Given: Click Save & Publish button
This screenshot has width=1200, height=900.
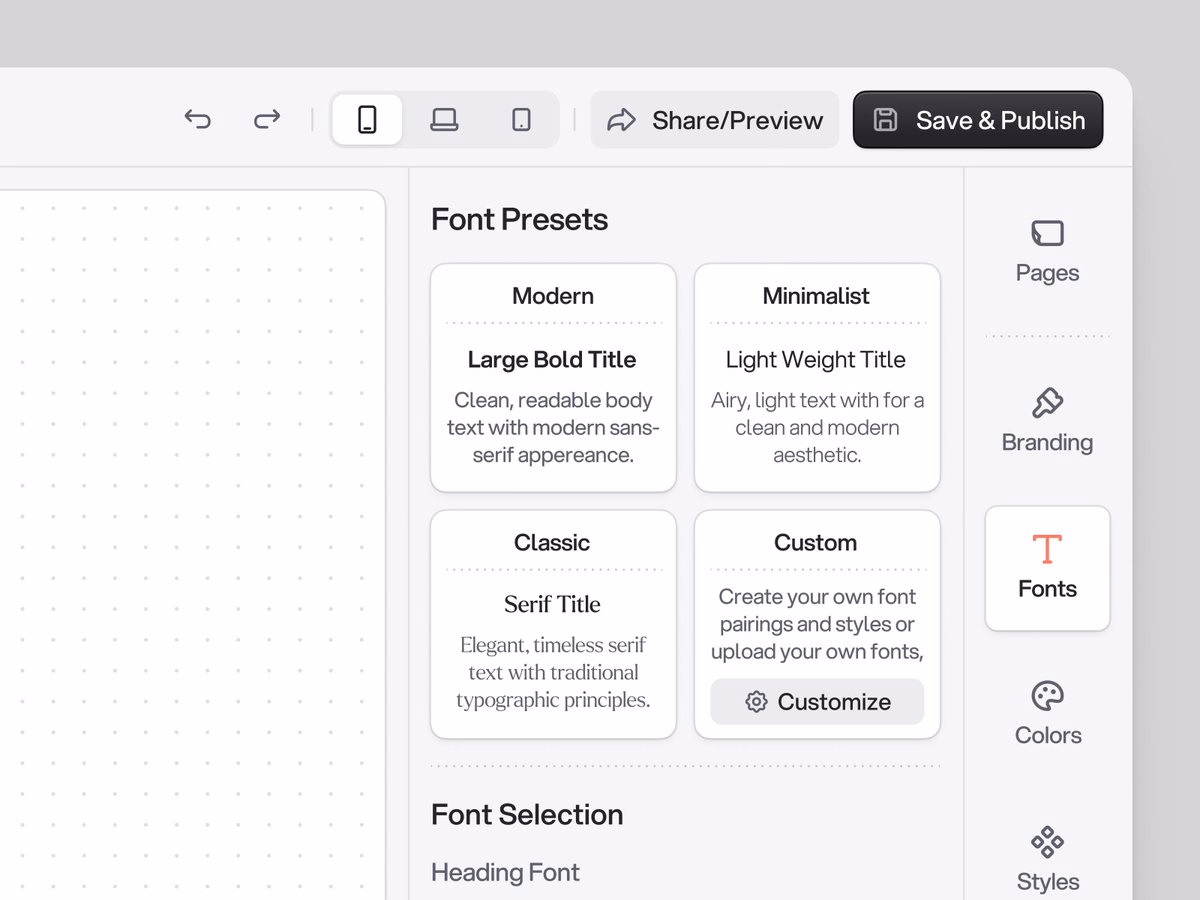Looking at the screenshot, I should (978, 120).
